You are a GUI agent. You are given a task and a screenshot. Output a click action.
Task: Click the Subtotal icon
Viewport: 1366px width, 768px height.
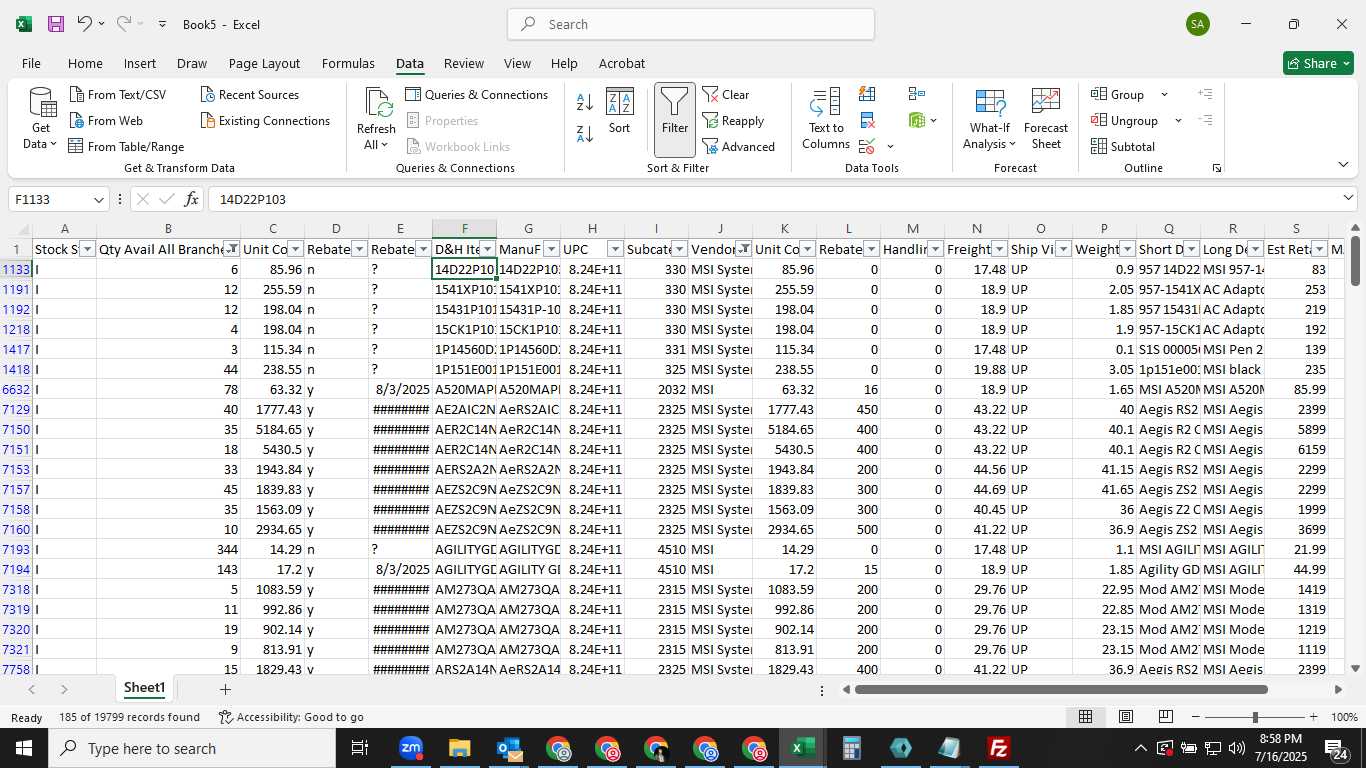1099,147
